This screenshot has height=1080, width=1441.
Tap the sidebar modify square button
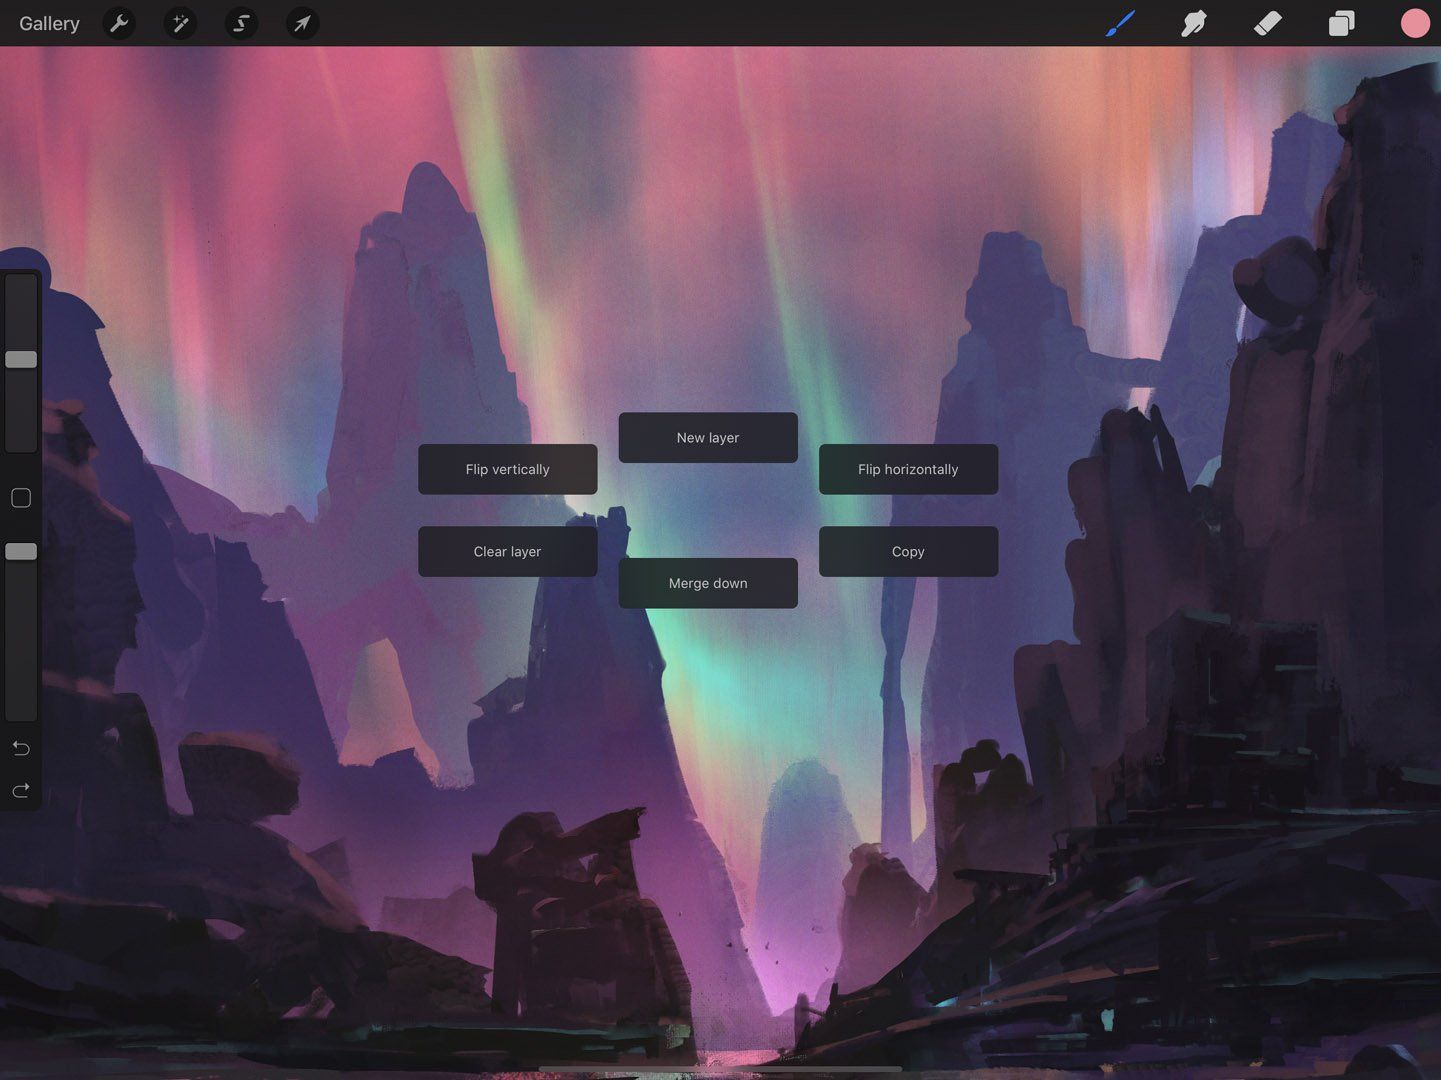click(21, 498)
